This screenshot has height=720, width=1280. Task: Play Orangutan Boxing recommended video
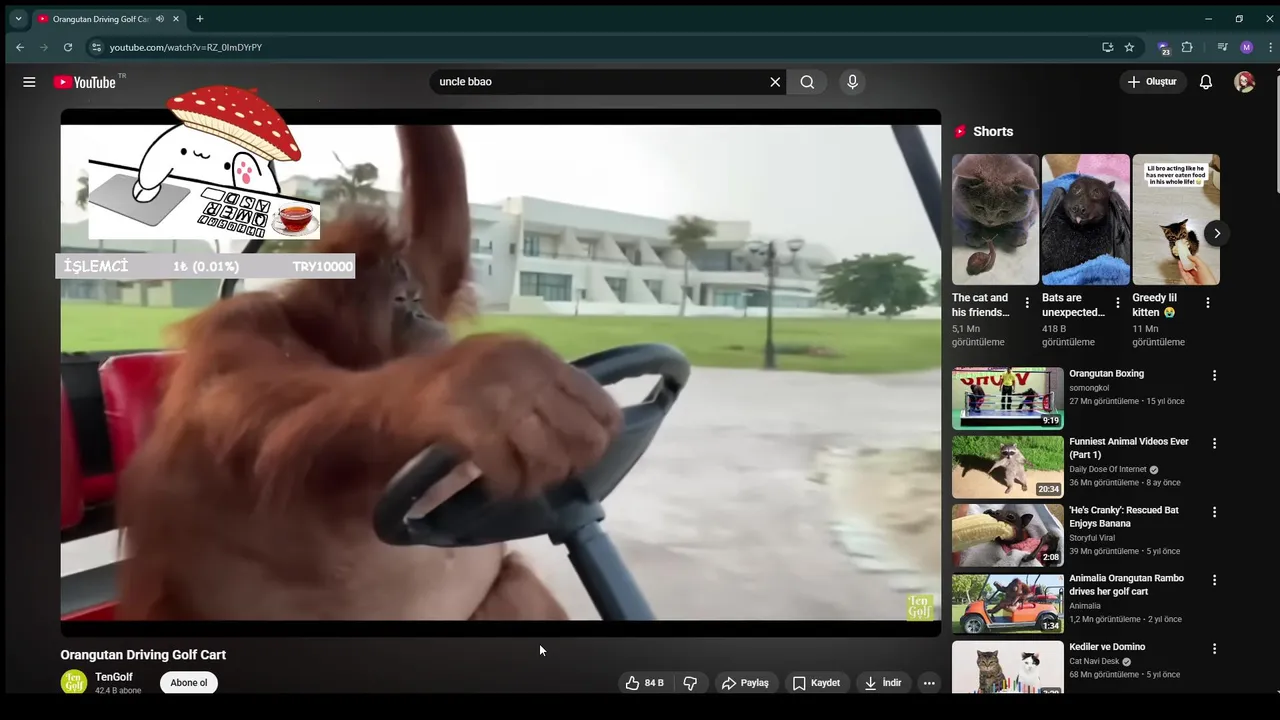click(1008, 398)
